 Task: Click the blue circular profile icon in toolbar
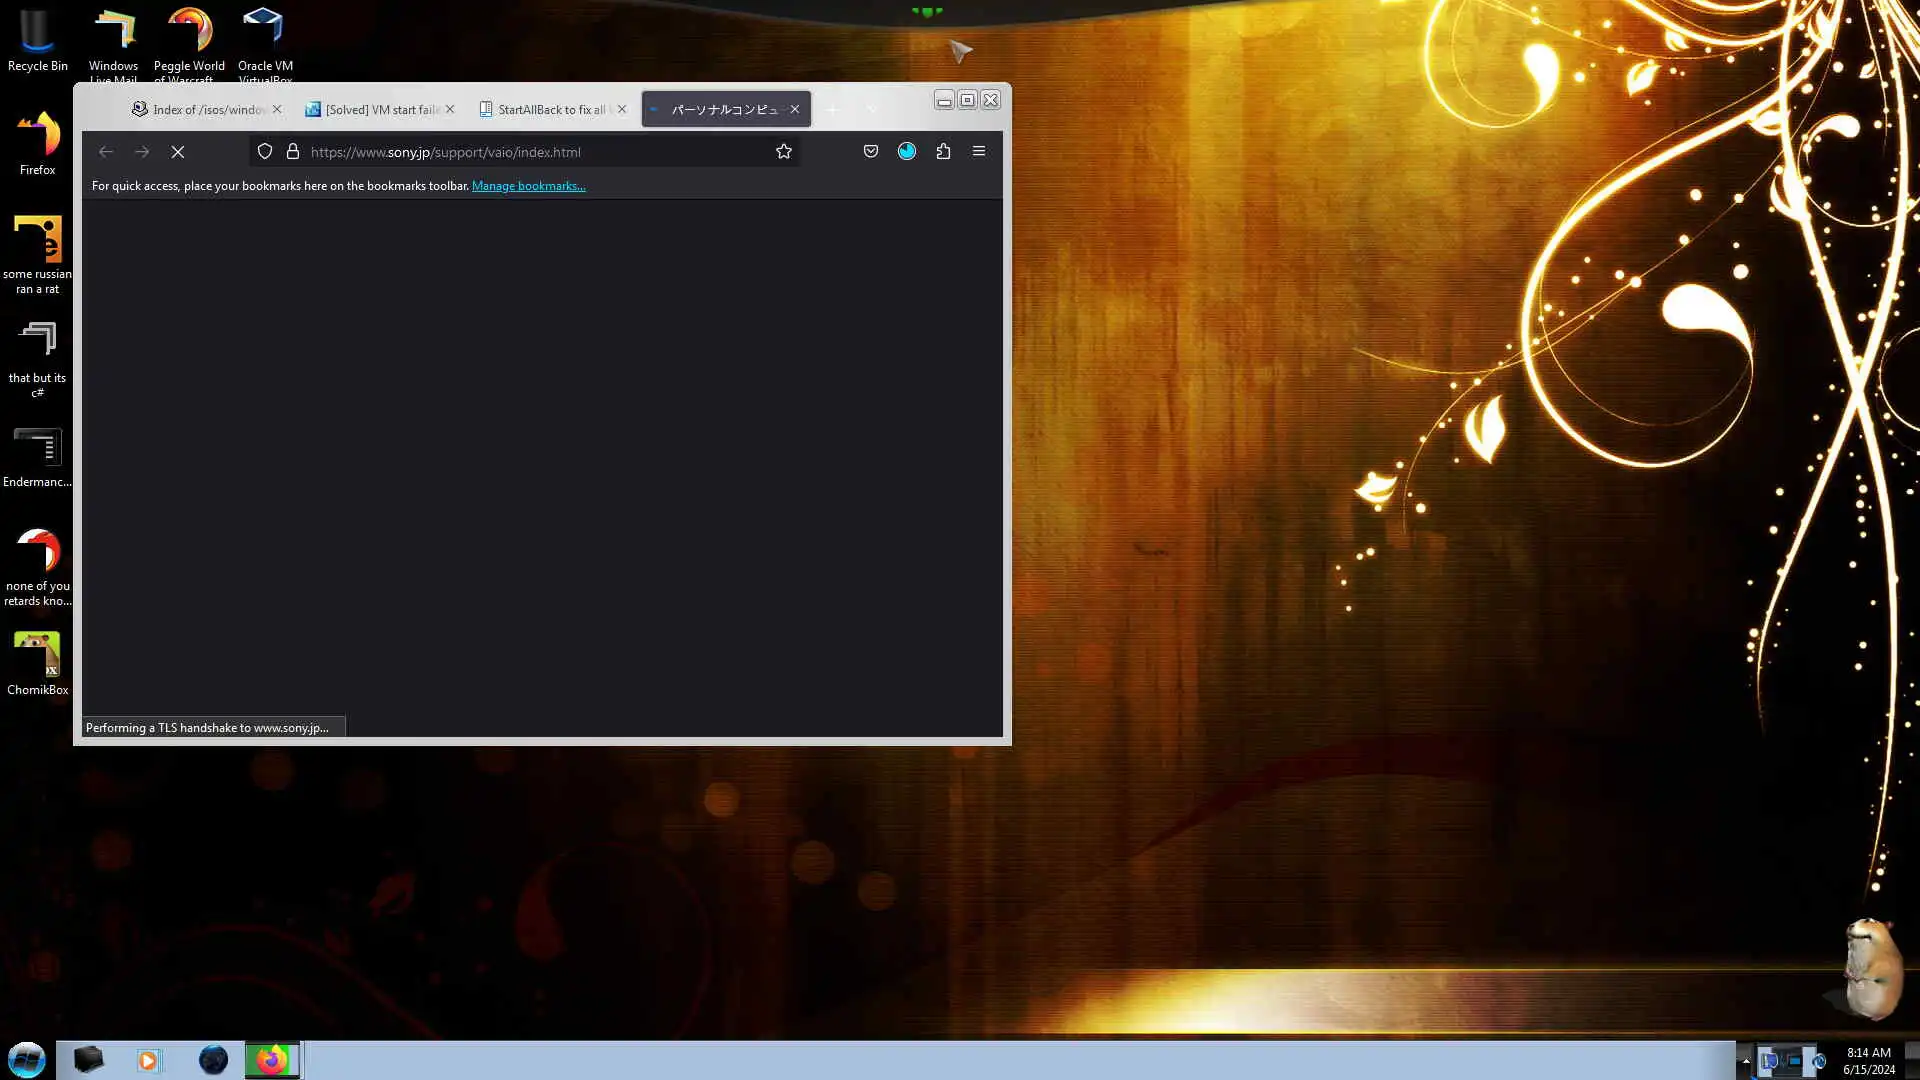907,152
